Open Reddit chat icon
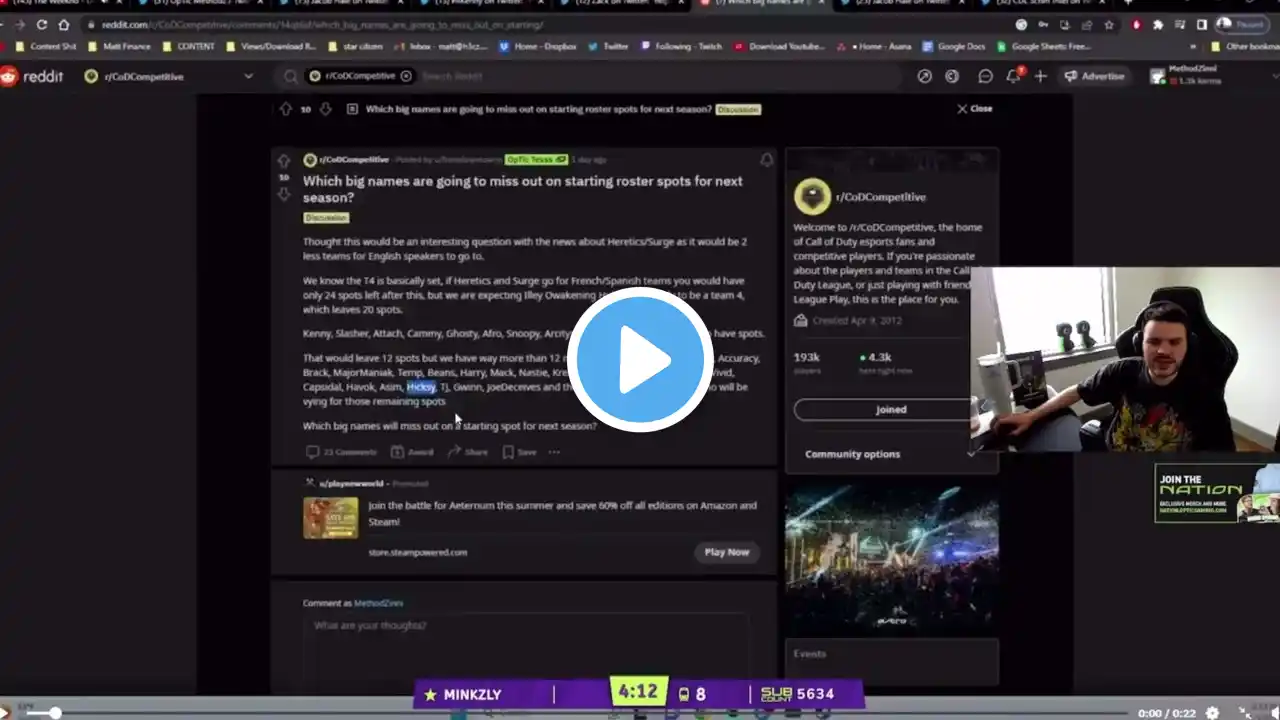This screenshot has height=720, width=1280. (985, 76)
